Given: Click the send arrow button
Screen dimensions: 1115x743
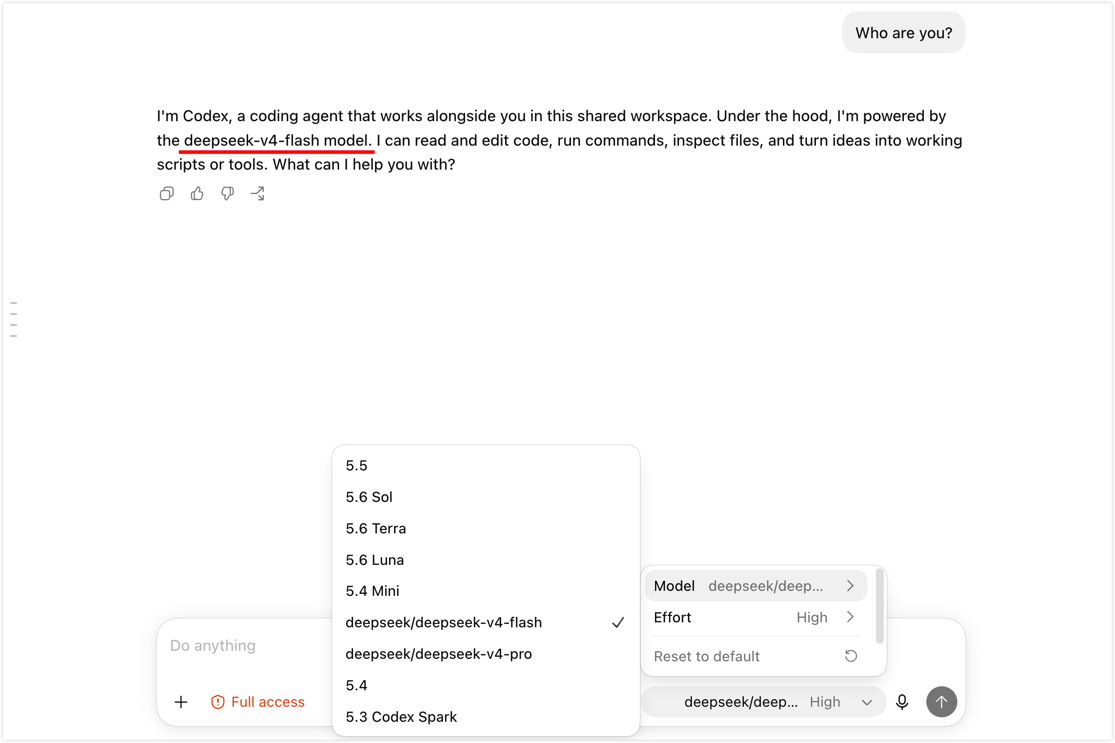Looking at the screenshot, I should tap(941, 702).
